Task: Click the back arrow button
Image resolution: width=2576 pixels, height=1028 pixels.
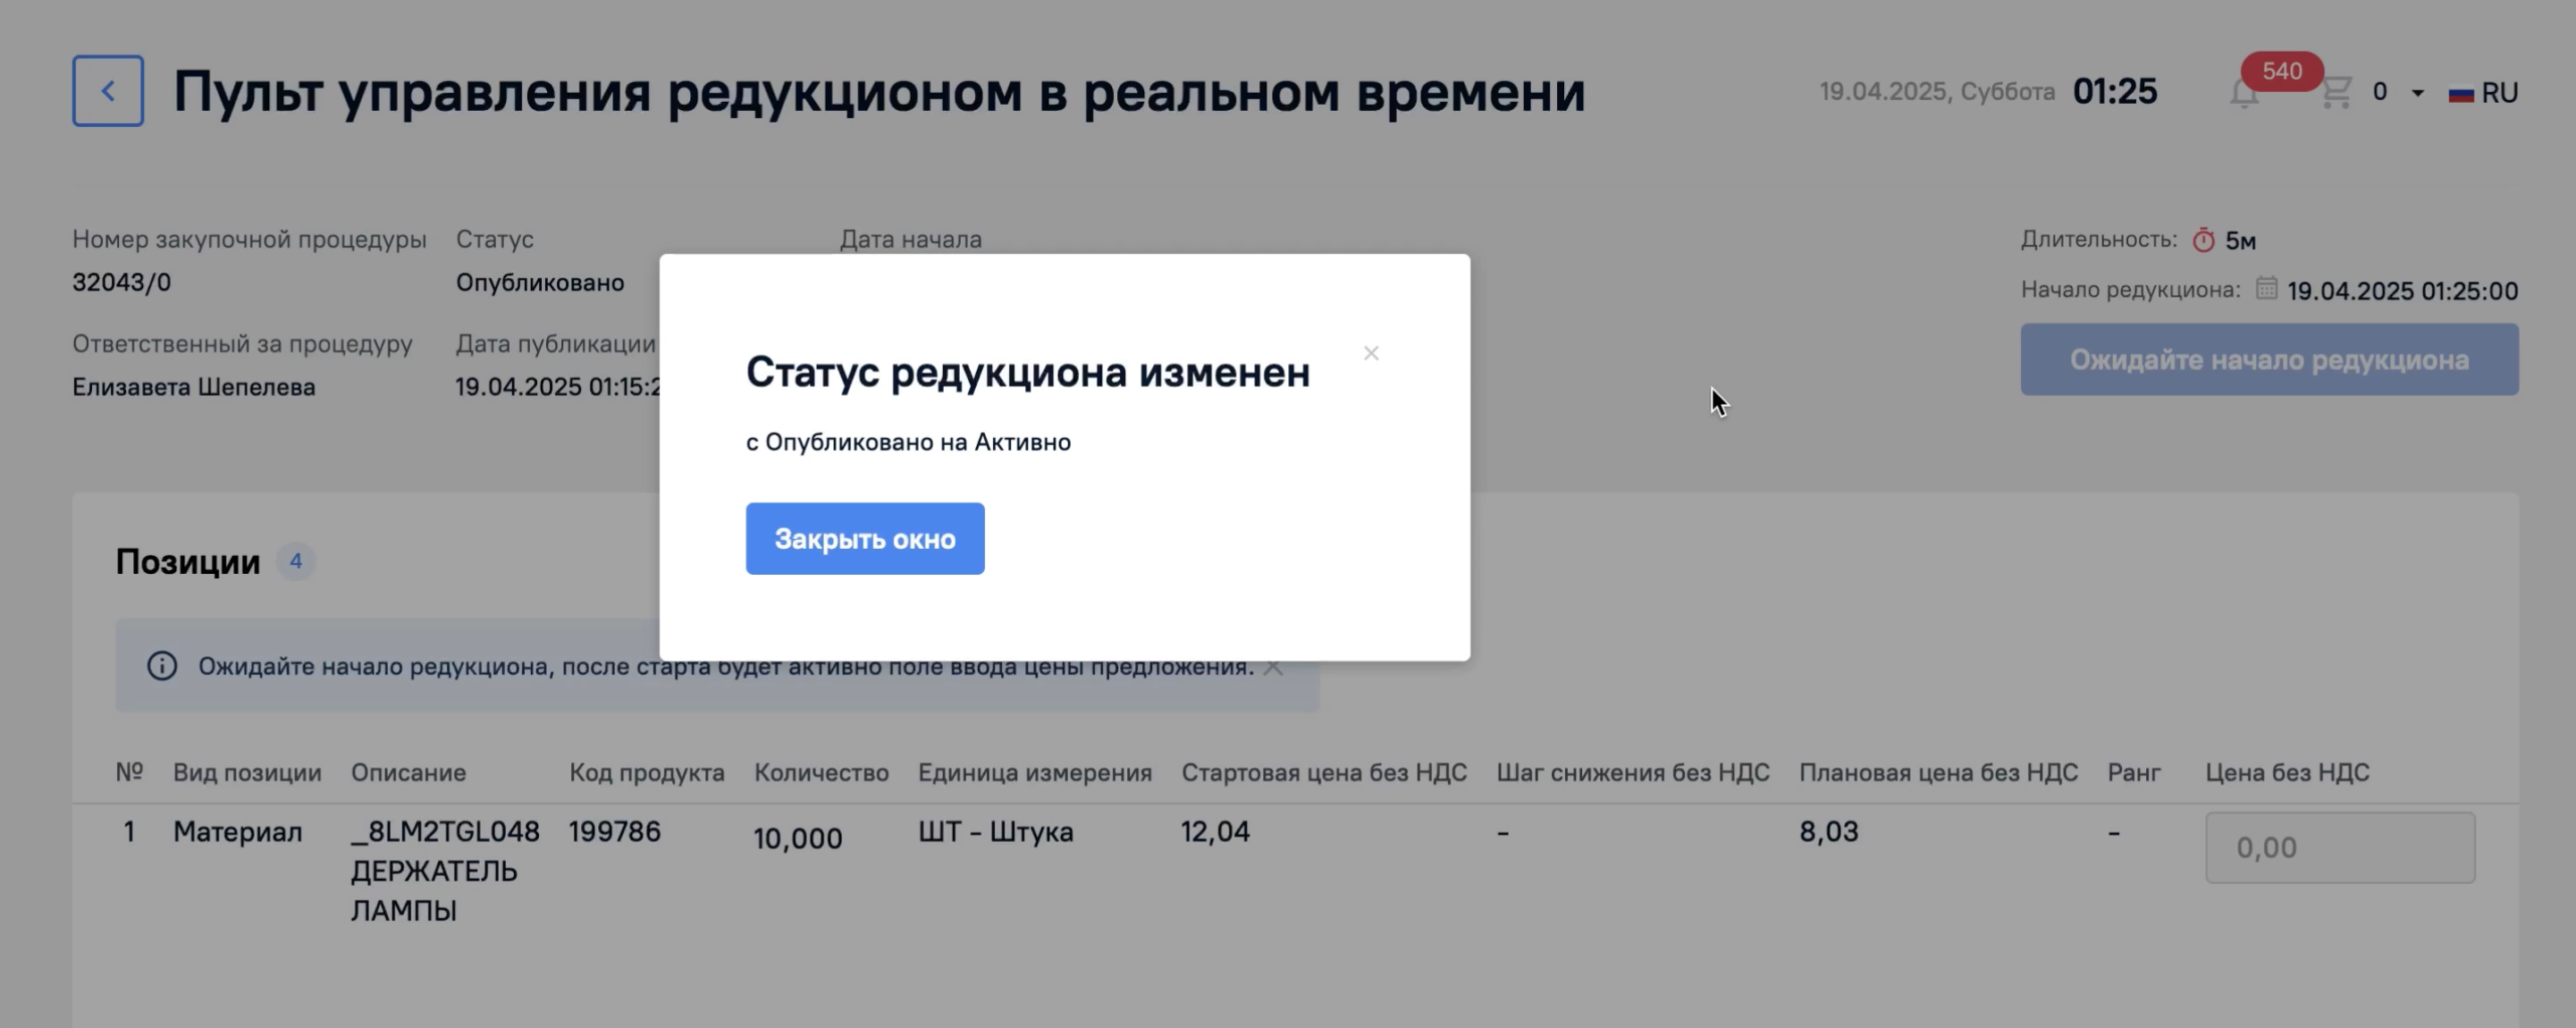Action: 108,91
